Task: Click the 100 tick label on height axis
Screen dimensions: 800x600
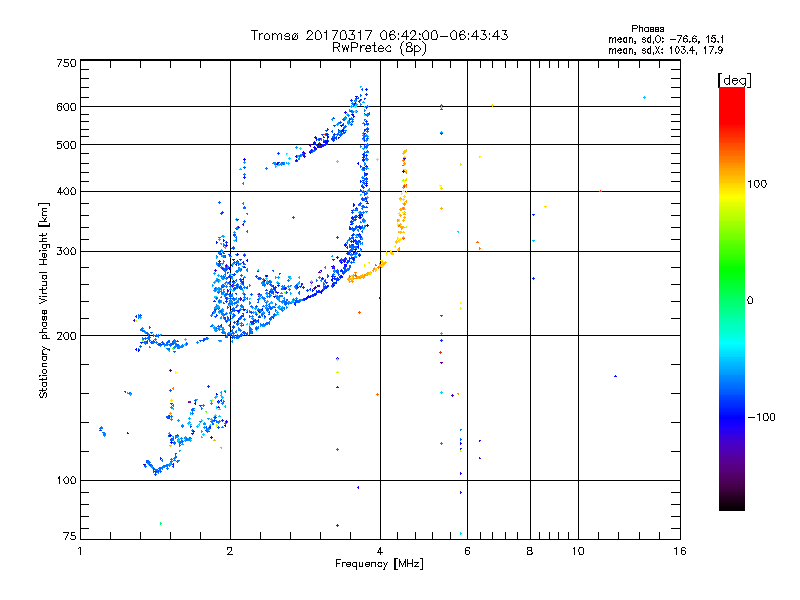Action: point(66,480)
